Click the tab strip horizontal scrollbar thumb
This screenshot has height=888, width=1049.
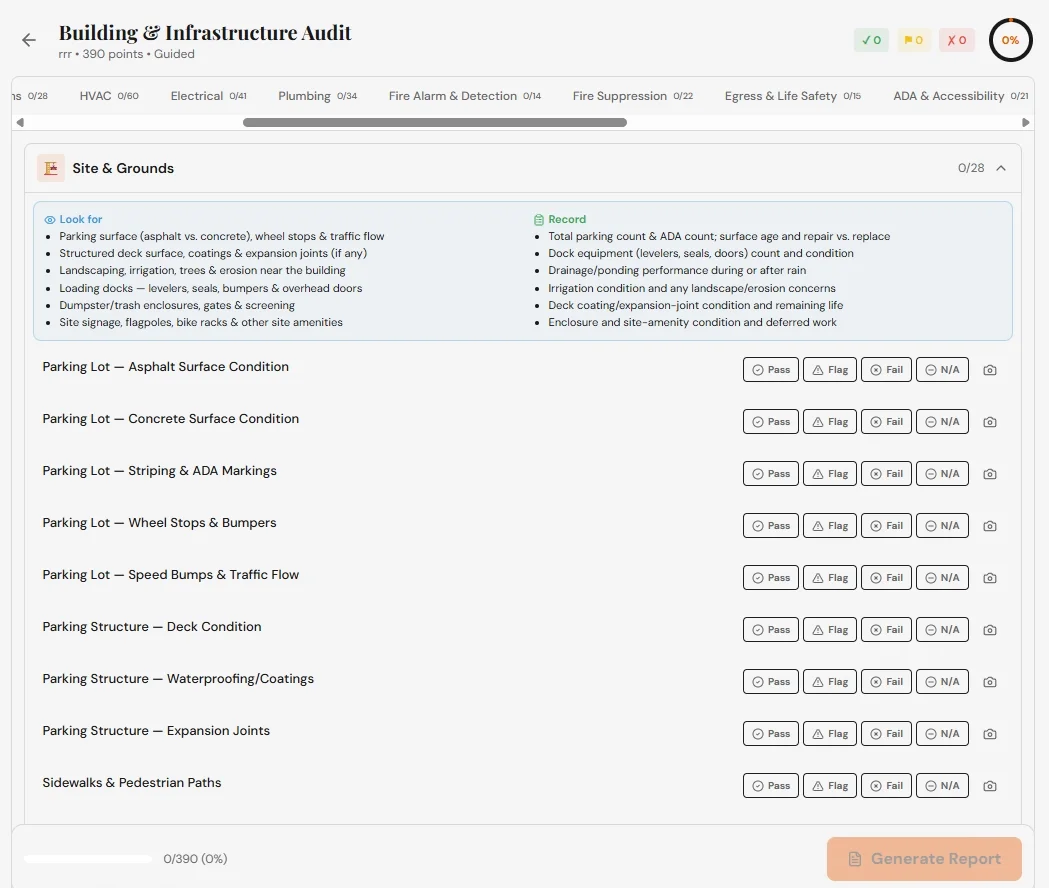coord(435,122)
